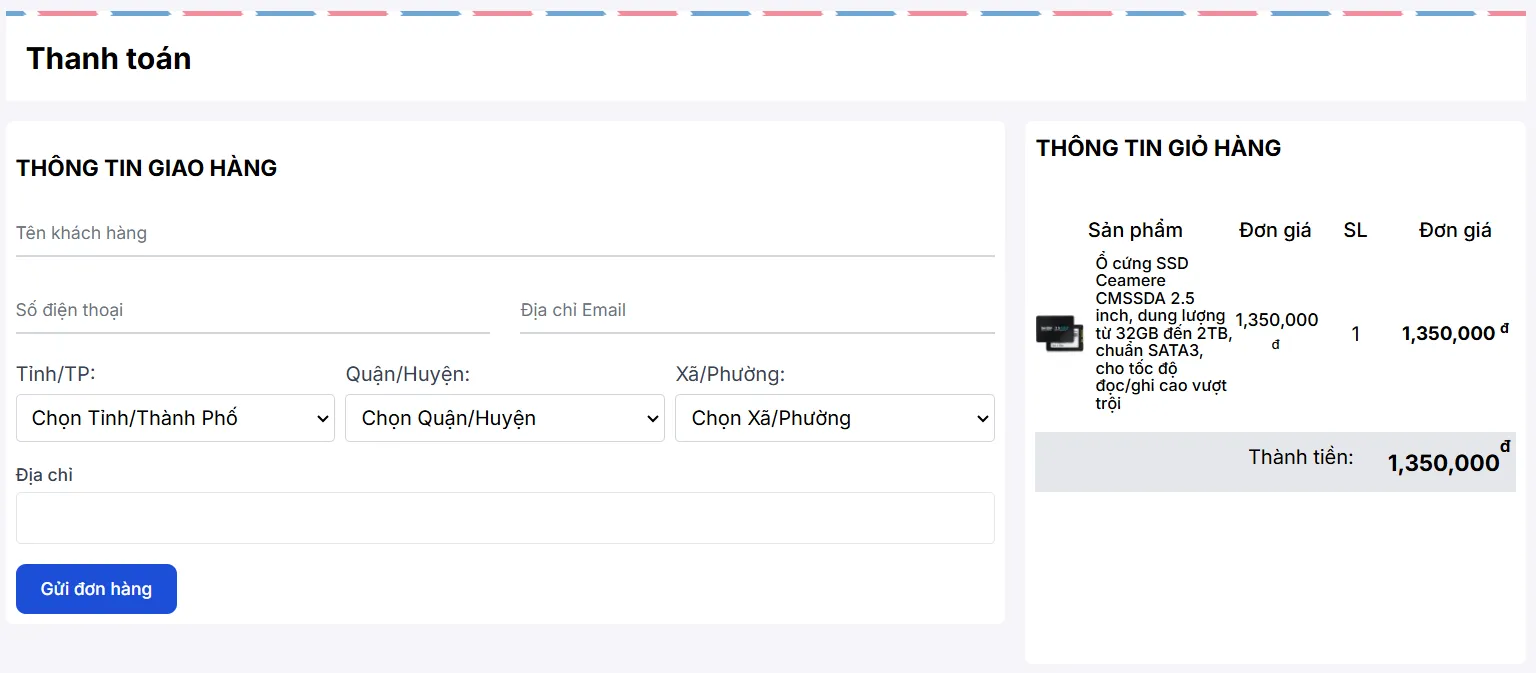Open the Chọn Tỉnh/Thành Phố dropdown
Screen dimensions: 1536x673
point(175,418)
